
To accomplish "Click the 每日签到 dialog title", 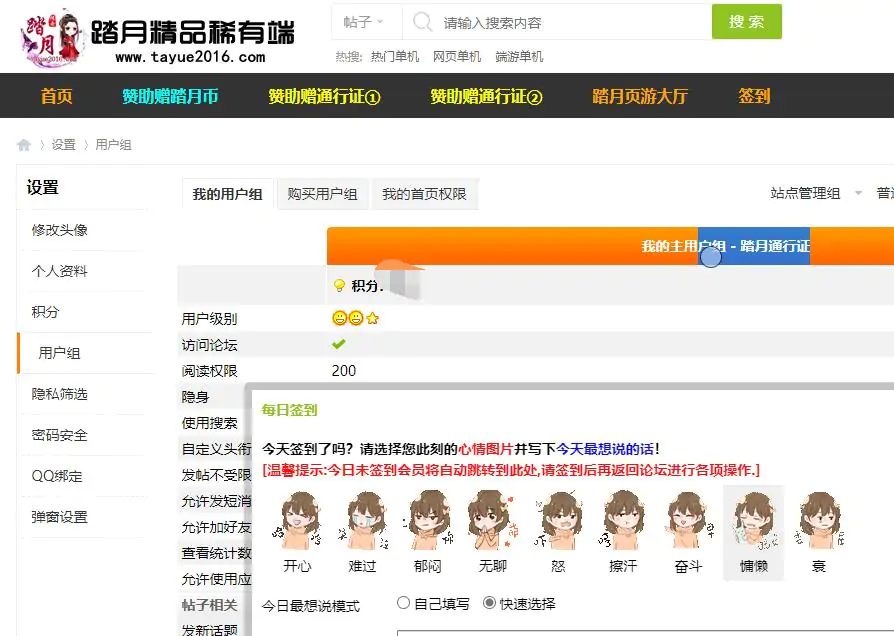I will coord(289,410).
